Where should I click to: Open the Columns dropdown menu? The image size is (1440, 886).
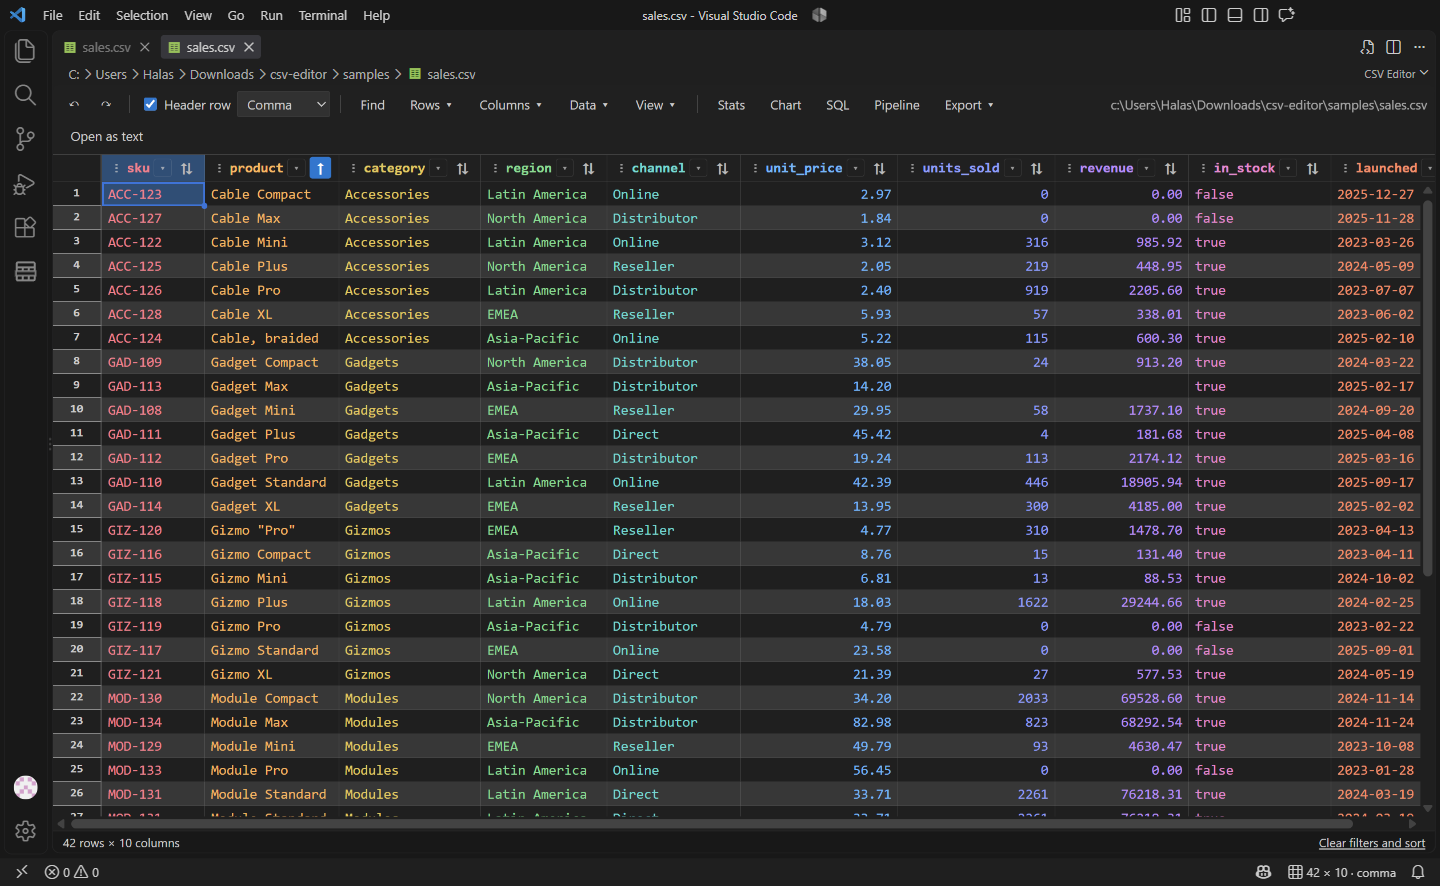pyautogui.click(x=510, y=105)
